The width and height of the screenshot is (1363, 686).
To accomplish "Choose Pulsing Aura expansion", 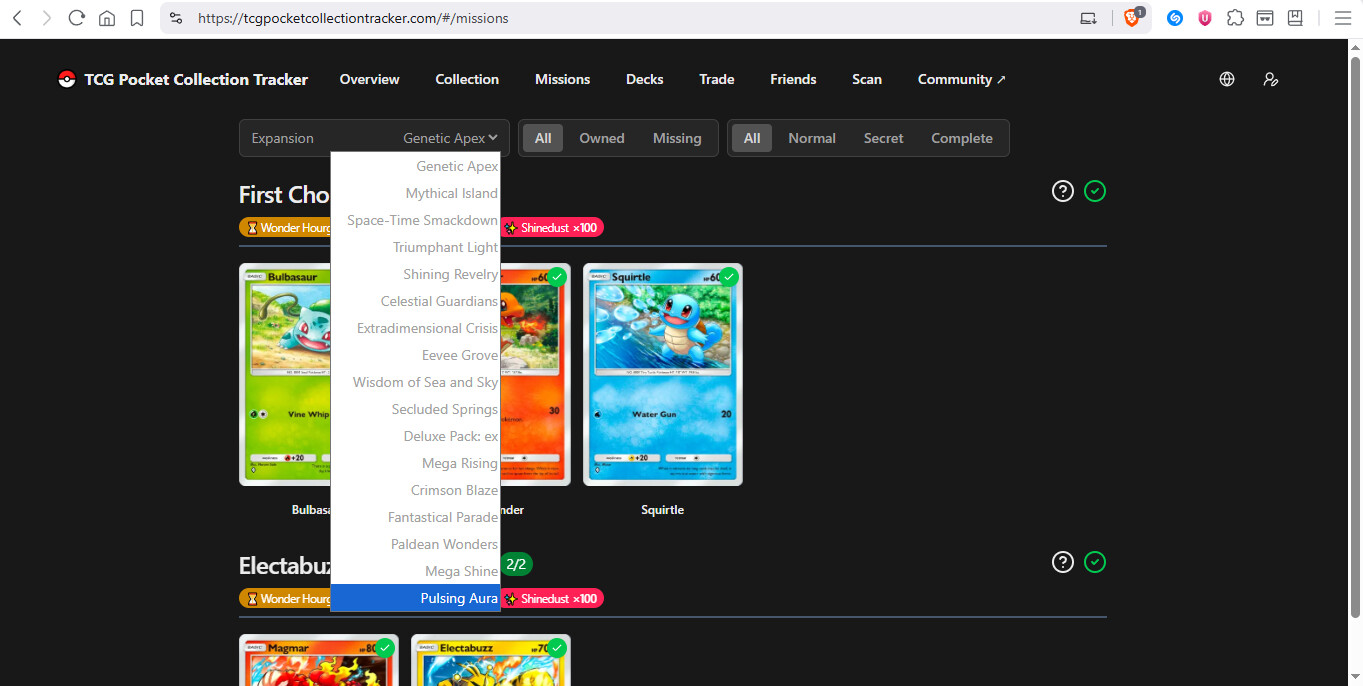I will pos(416,598).
